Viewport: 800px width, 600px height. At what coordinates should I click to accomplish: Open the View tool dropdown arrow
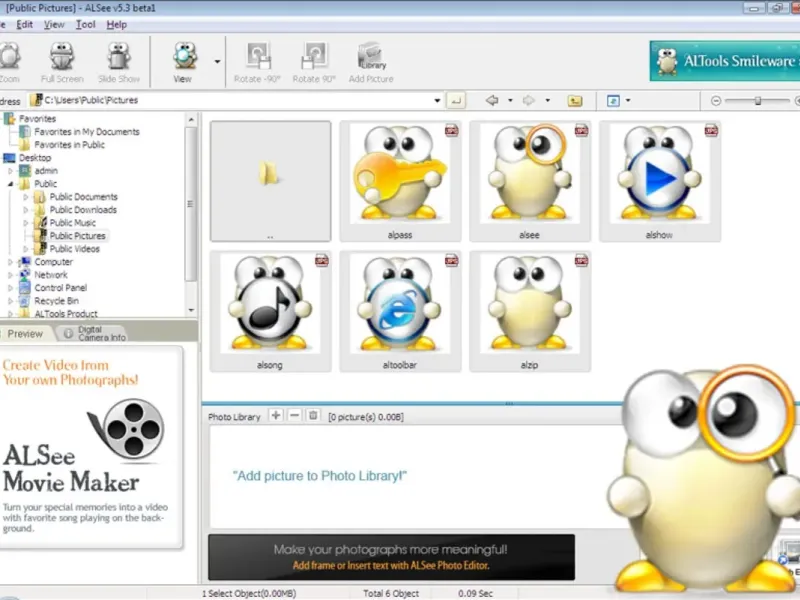click(x=217, y=62)
